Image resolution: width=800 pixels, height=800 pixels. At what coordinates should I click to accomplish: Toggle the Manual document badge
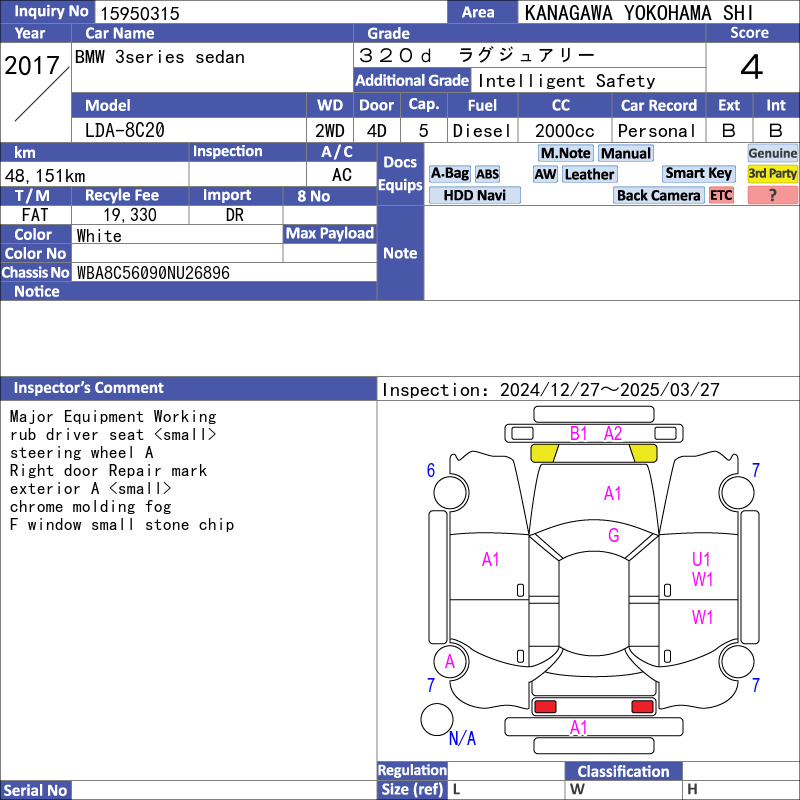point(626,153)
